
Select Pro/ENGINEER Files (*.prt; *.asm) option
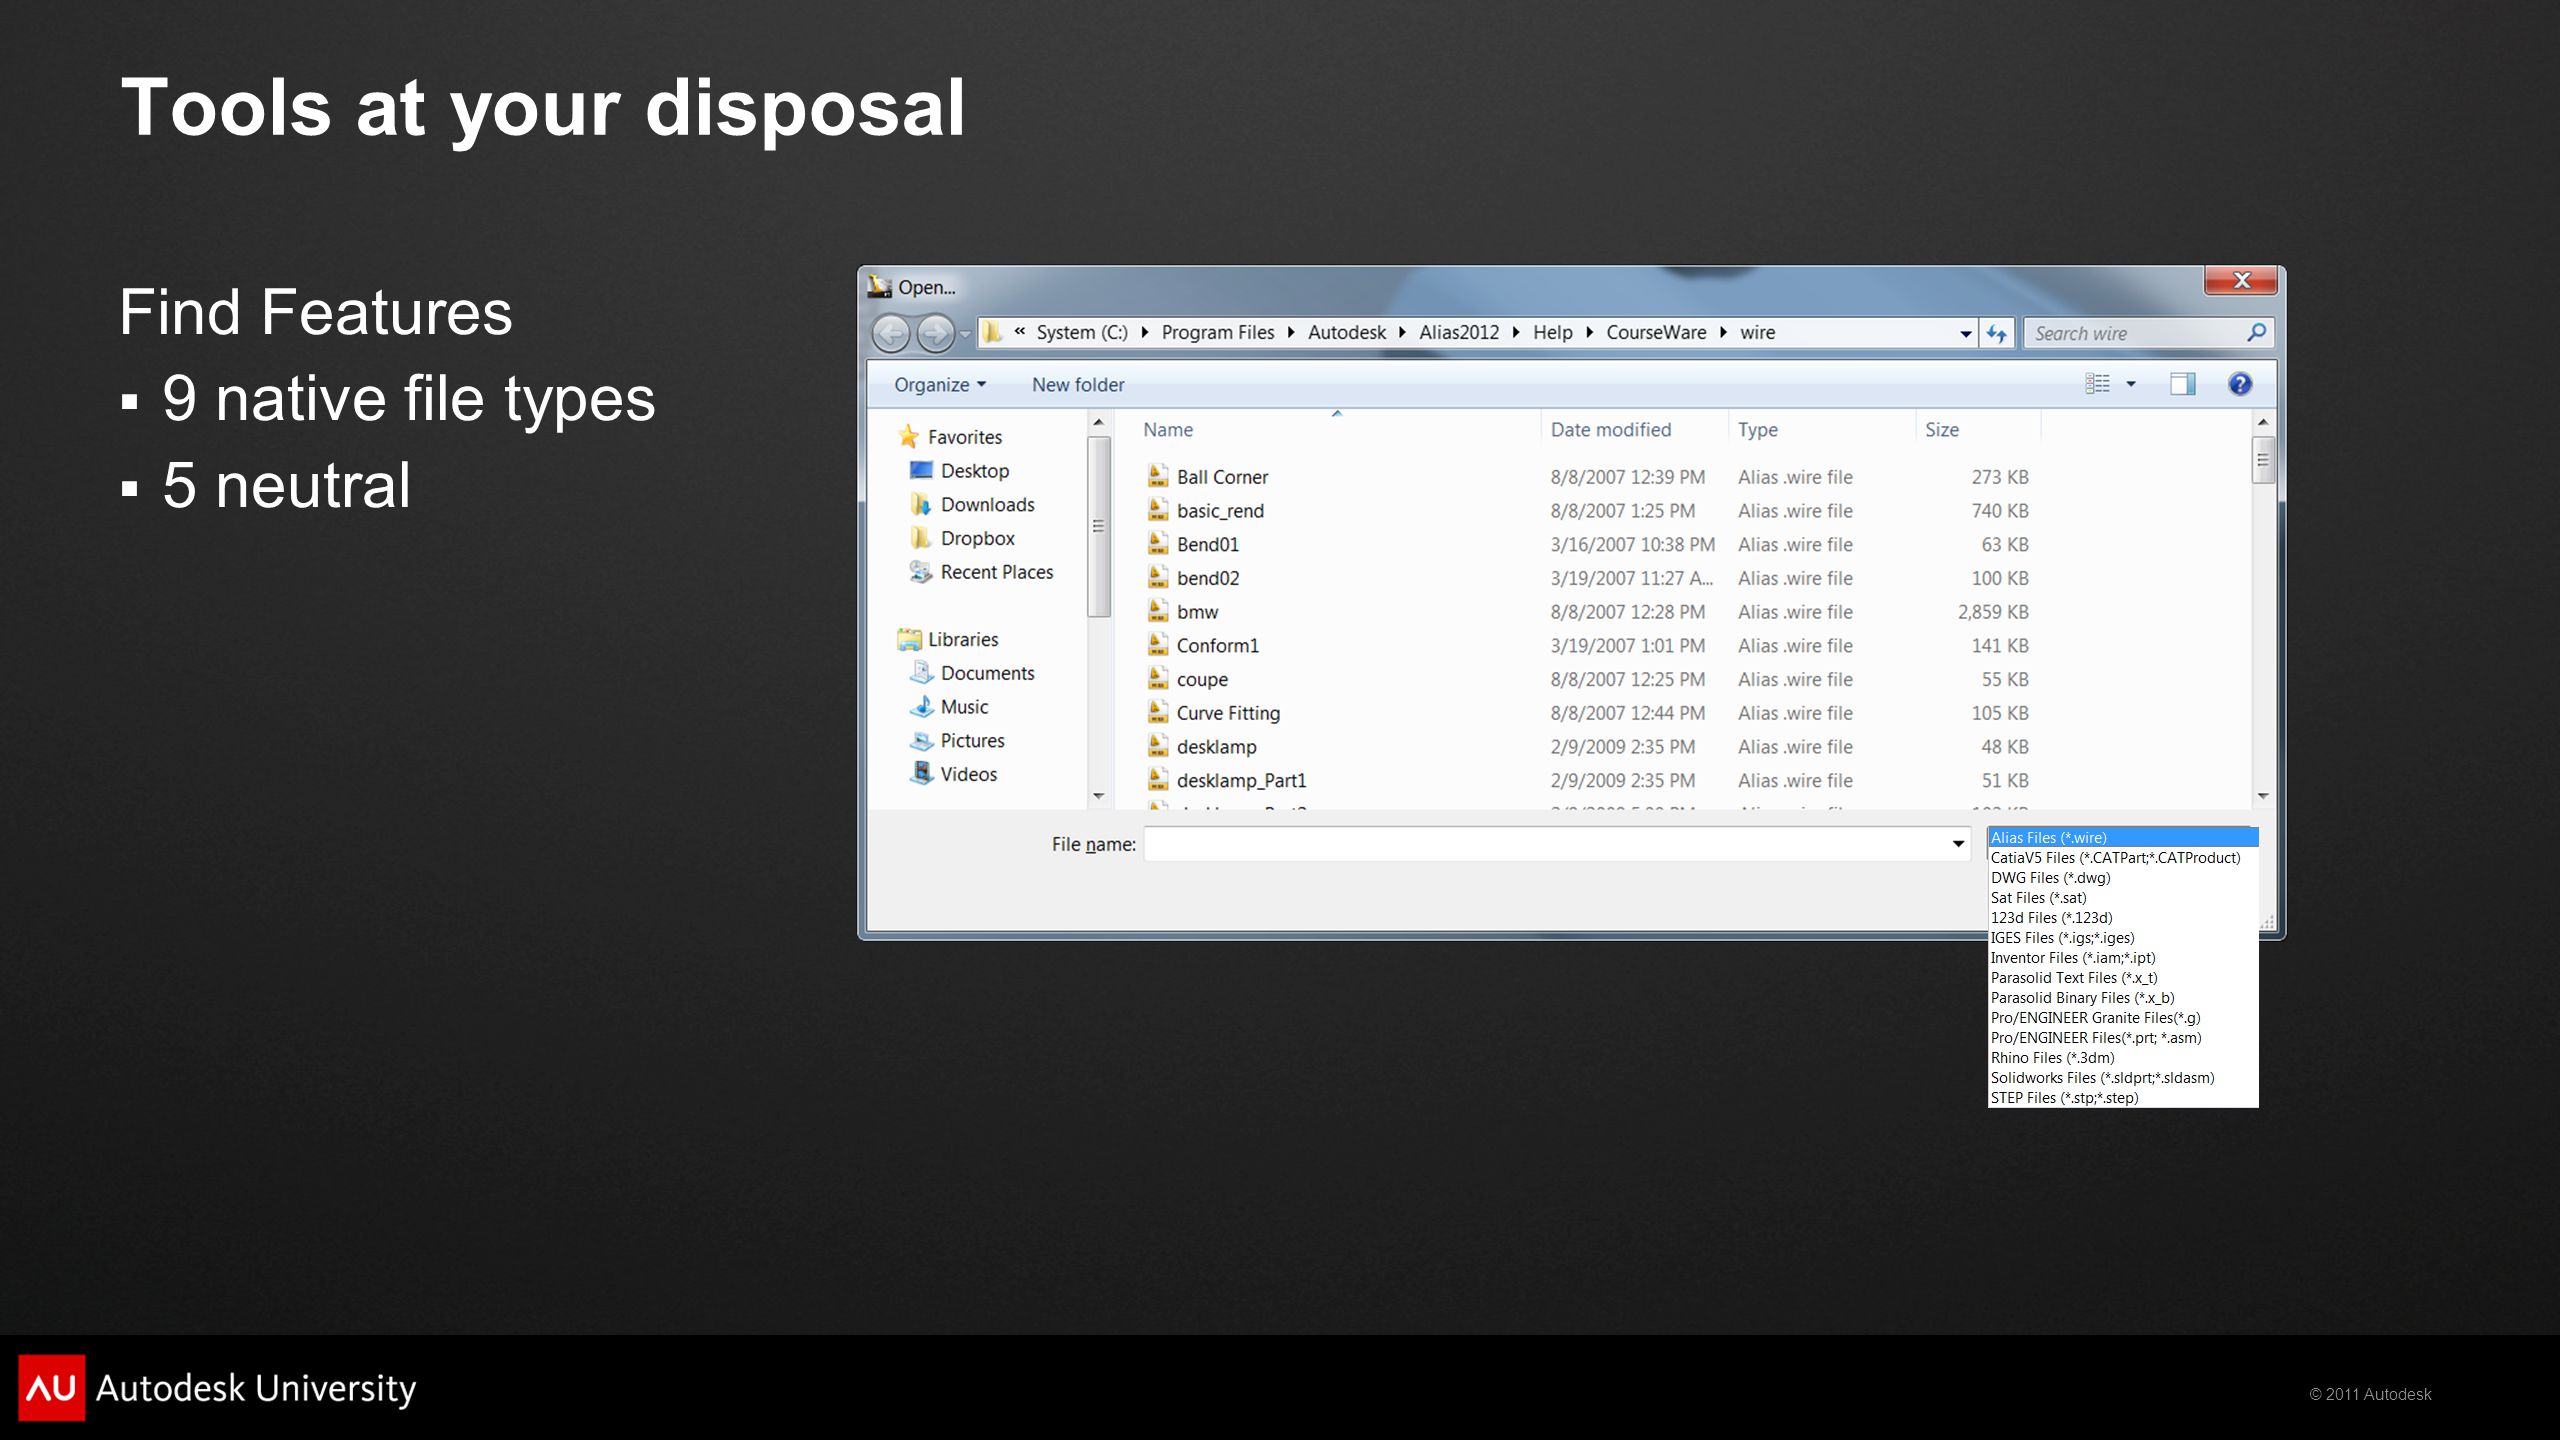tap(2123, 1038)
